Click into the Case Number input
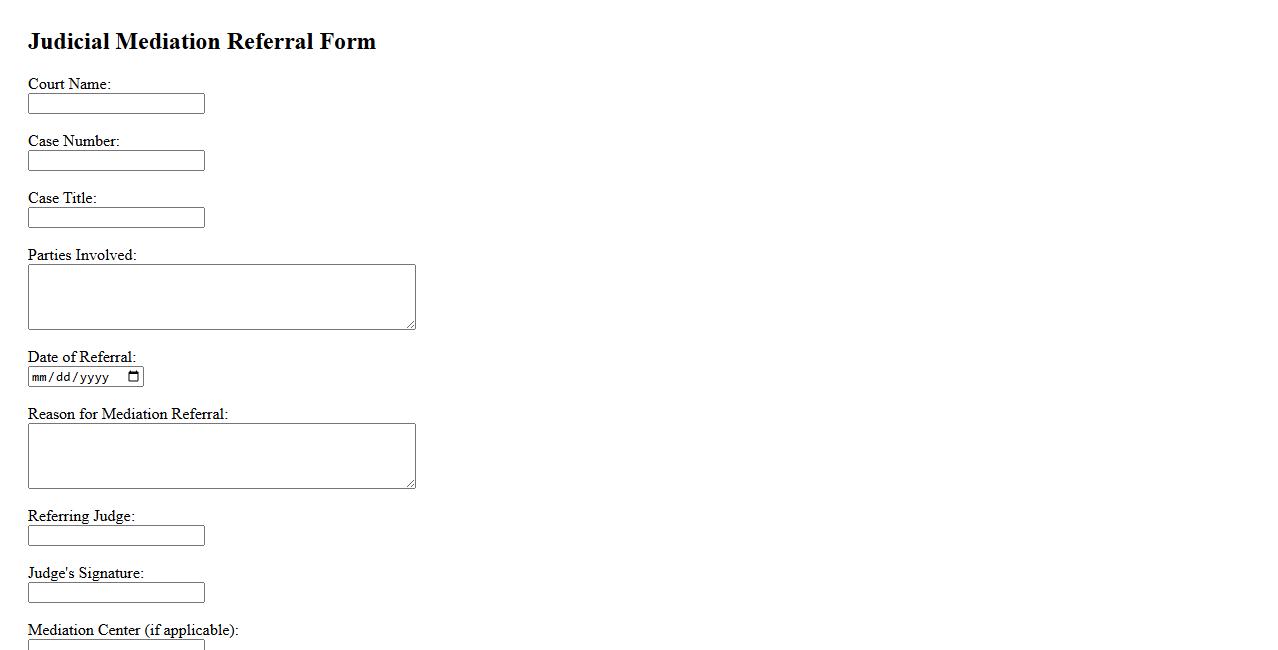 (x=116, y=161)
